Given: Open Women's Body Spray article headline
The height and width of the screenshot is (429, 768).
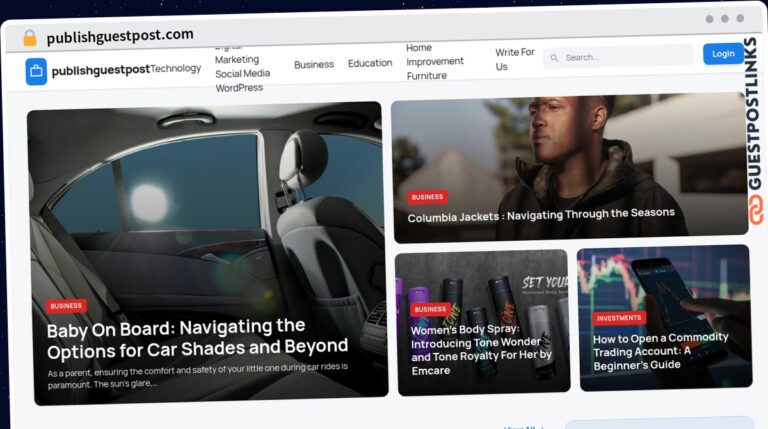Looking at the screenshot, I should (x=481, y=350).
